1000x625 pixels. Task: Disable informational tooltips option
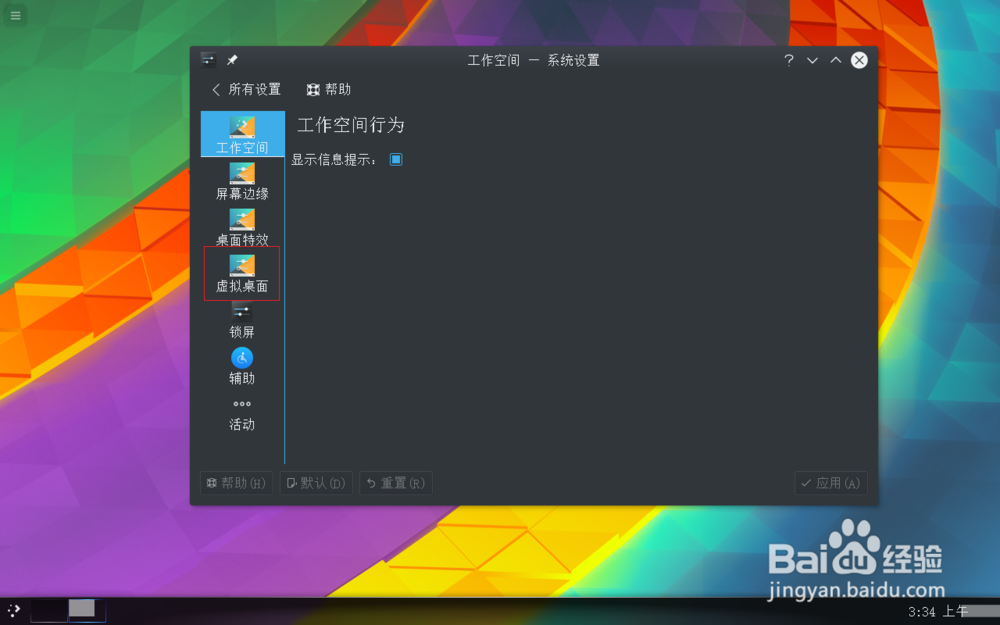click(396, 158)
